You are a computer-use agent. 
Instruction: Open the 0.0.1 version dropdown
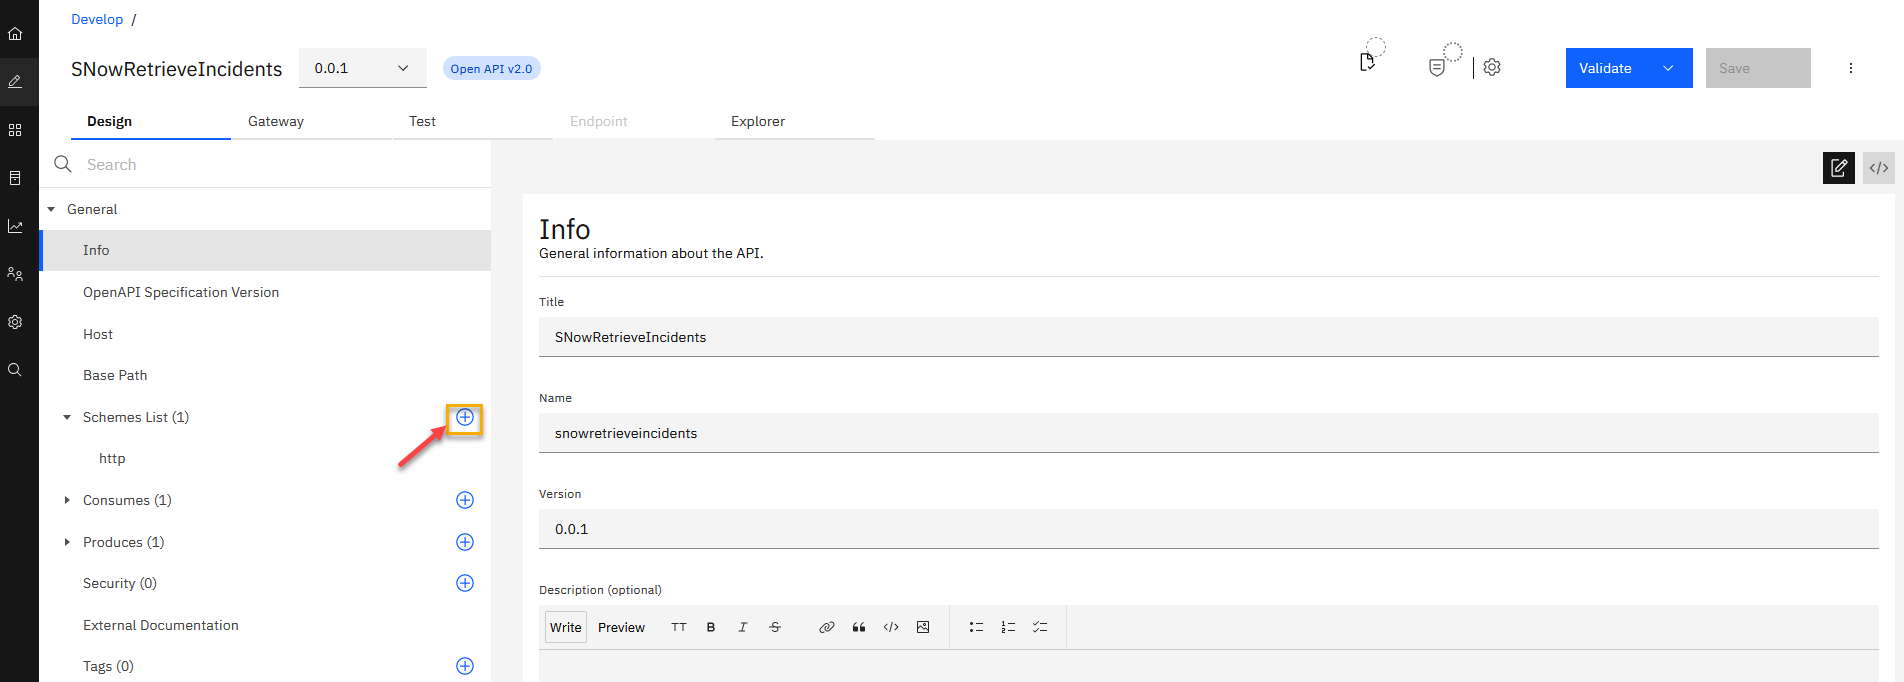pyautogui.click(x=362, y=68)
